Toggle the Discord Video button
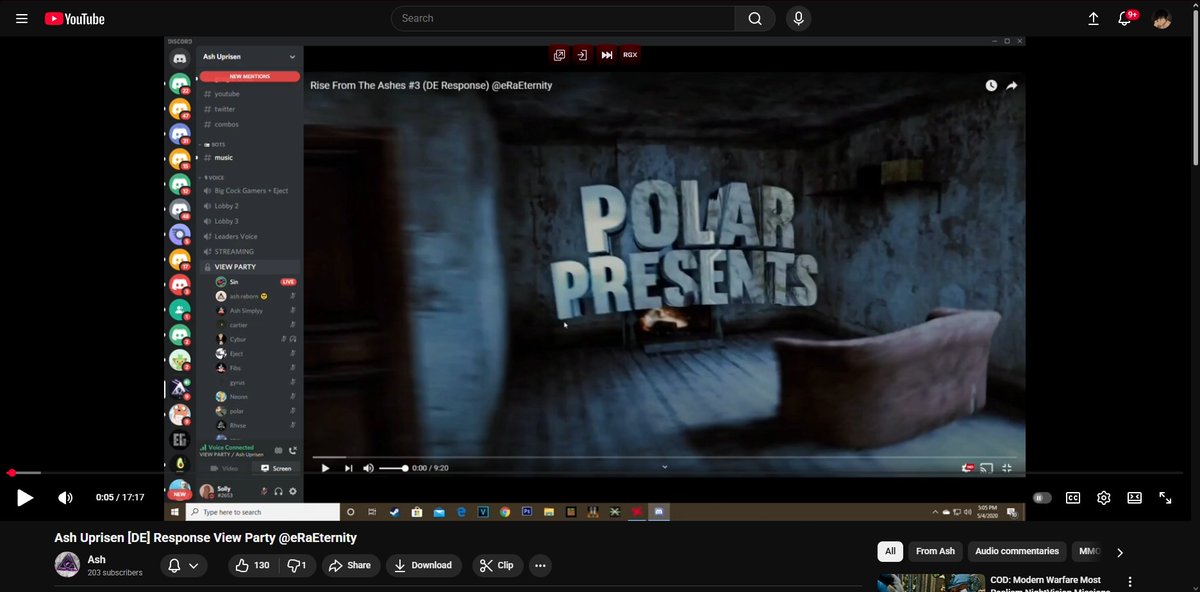This screenshot has width=1200, height=592. (224, 468)
